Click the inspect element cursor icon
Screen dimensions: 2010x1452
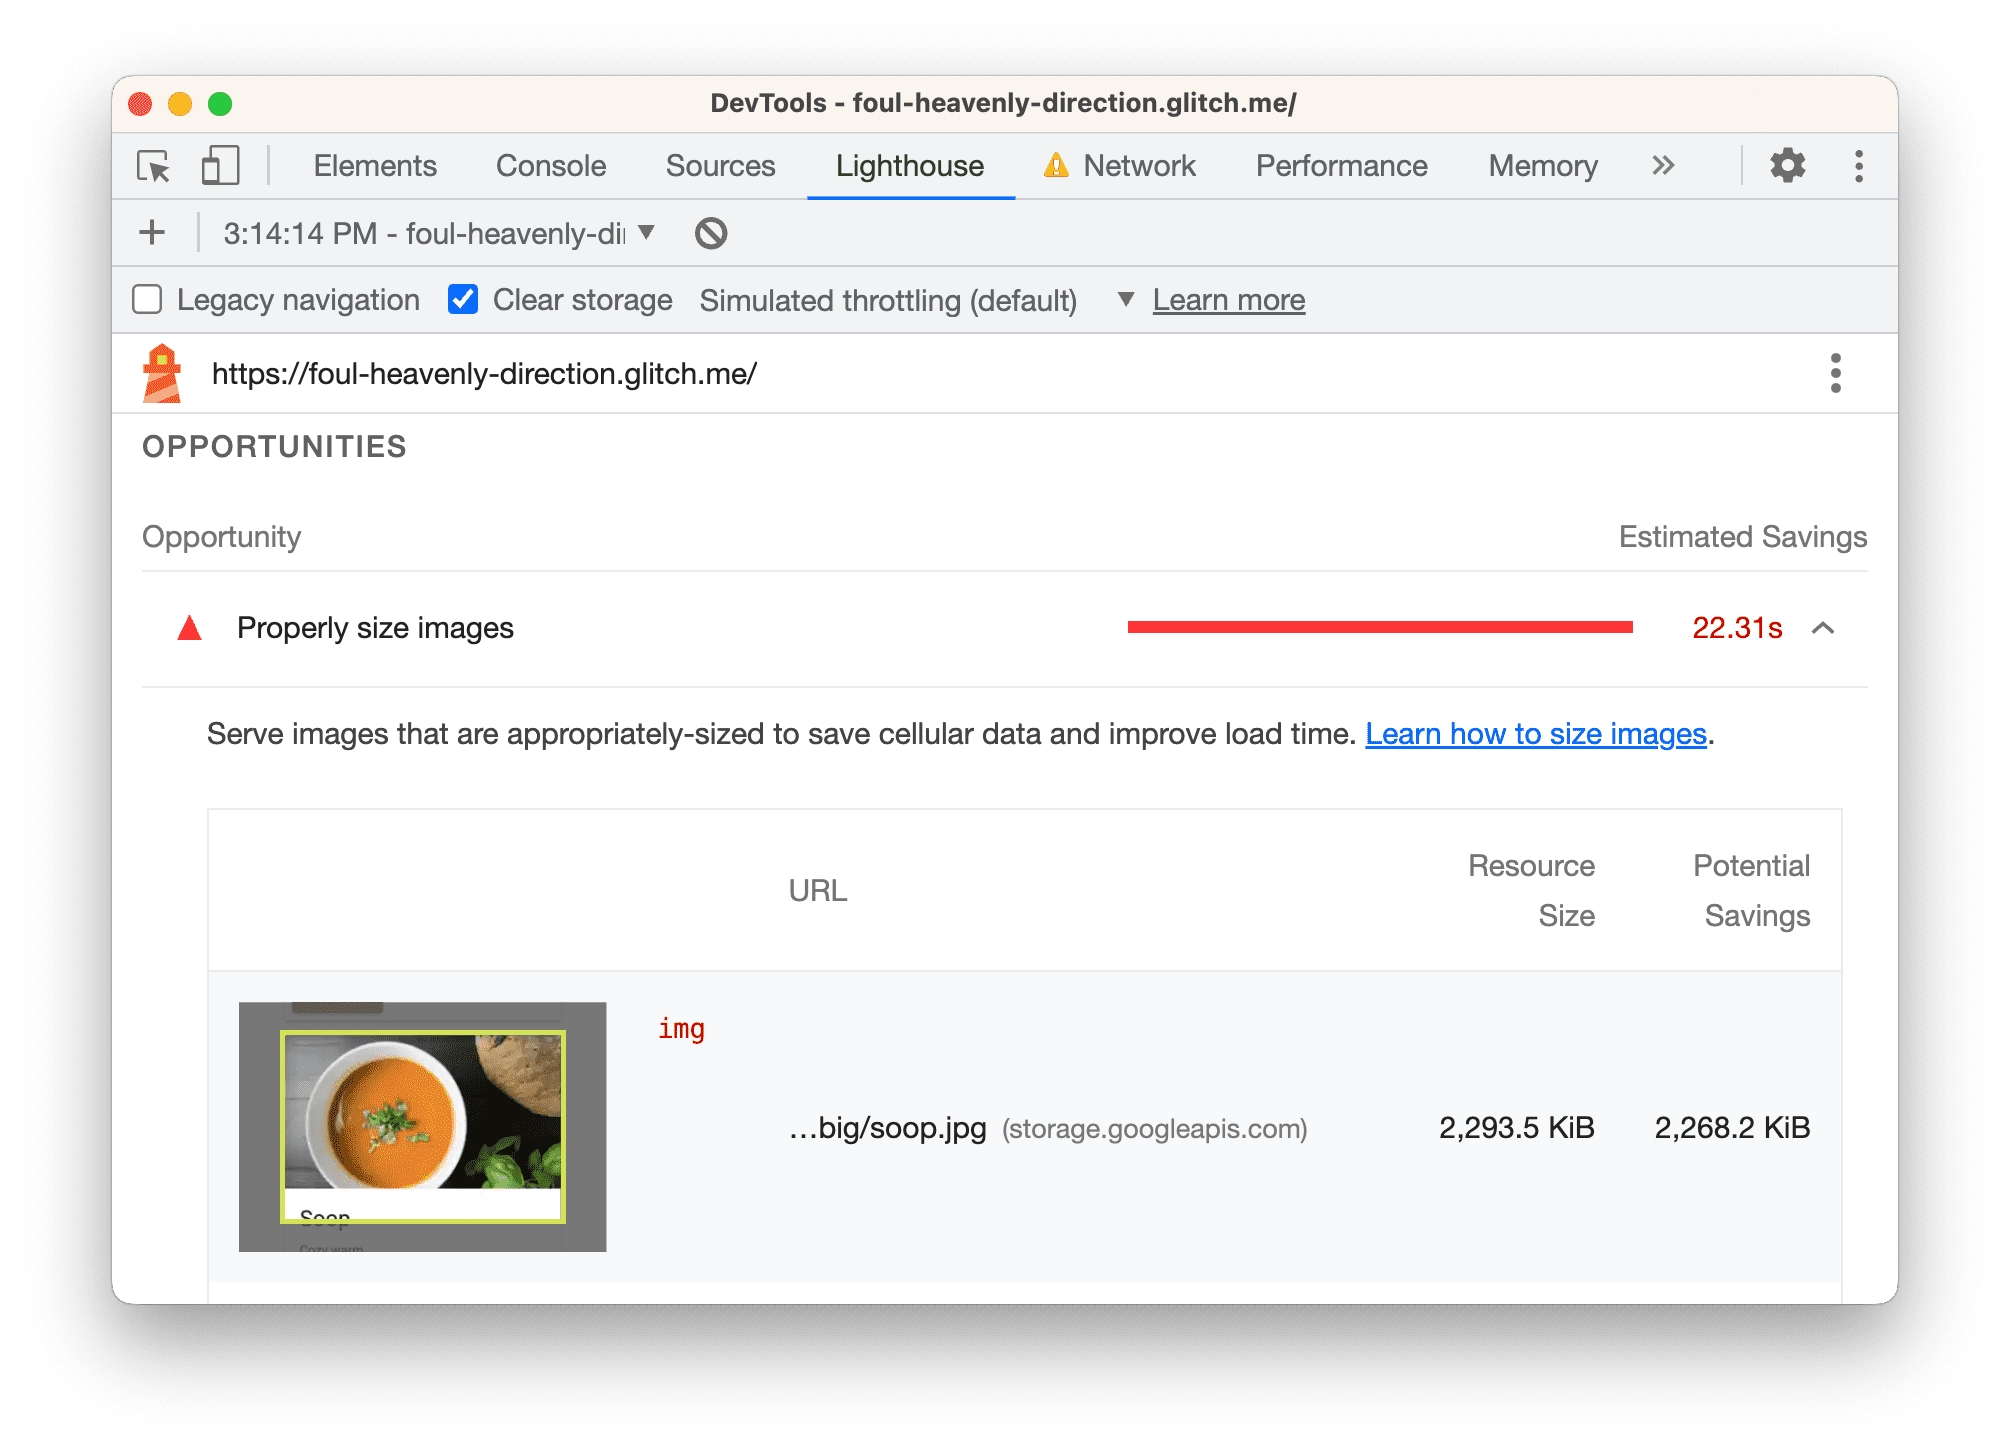pos(156,167)
